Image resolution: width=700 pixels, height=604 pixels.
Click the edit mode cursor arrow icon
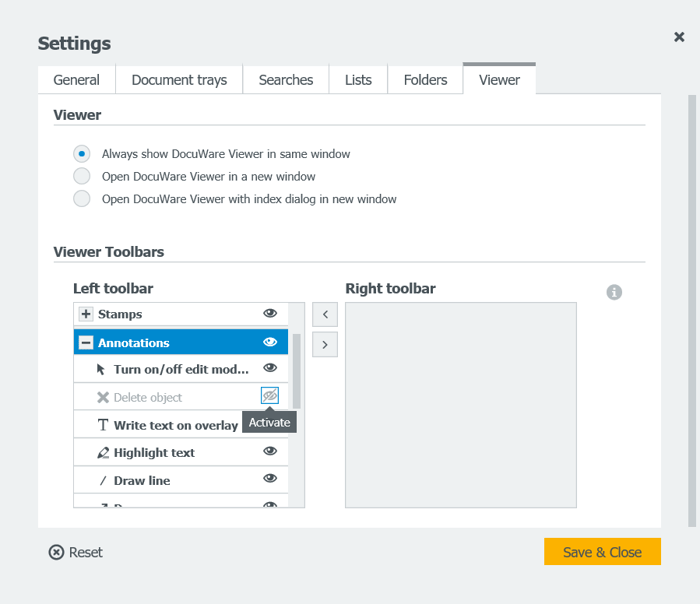click(x=102, y=369)
